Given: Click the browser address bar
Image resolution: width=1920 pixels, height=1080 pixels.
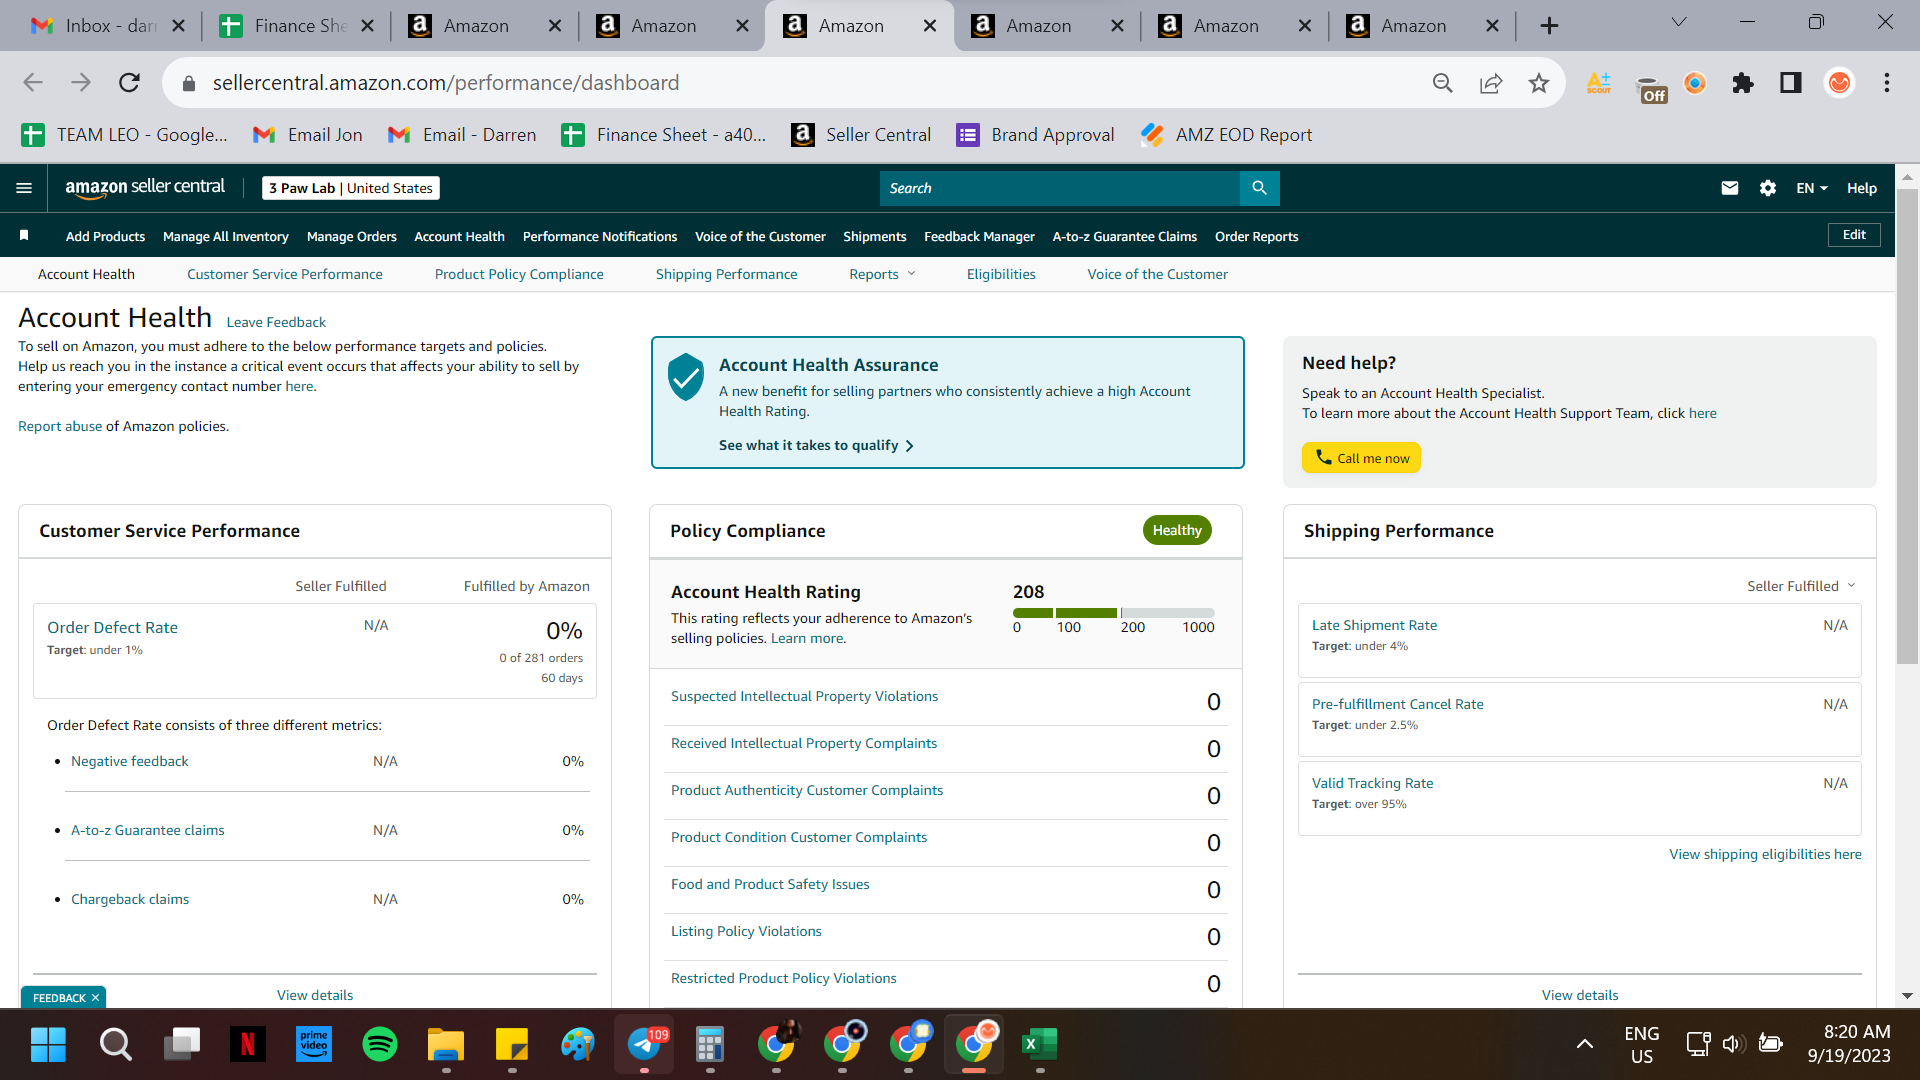Looking at the screenshot, I should 800,83.
